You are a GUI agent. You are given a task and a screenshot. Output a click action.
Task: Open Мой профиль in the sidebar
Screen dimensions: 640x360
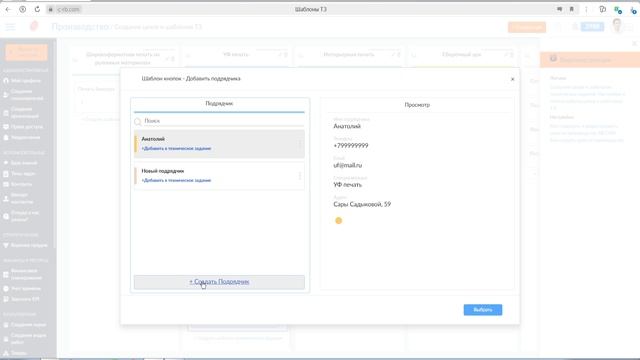tap(25, 81)
